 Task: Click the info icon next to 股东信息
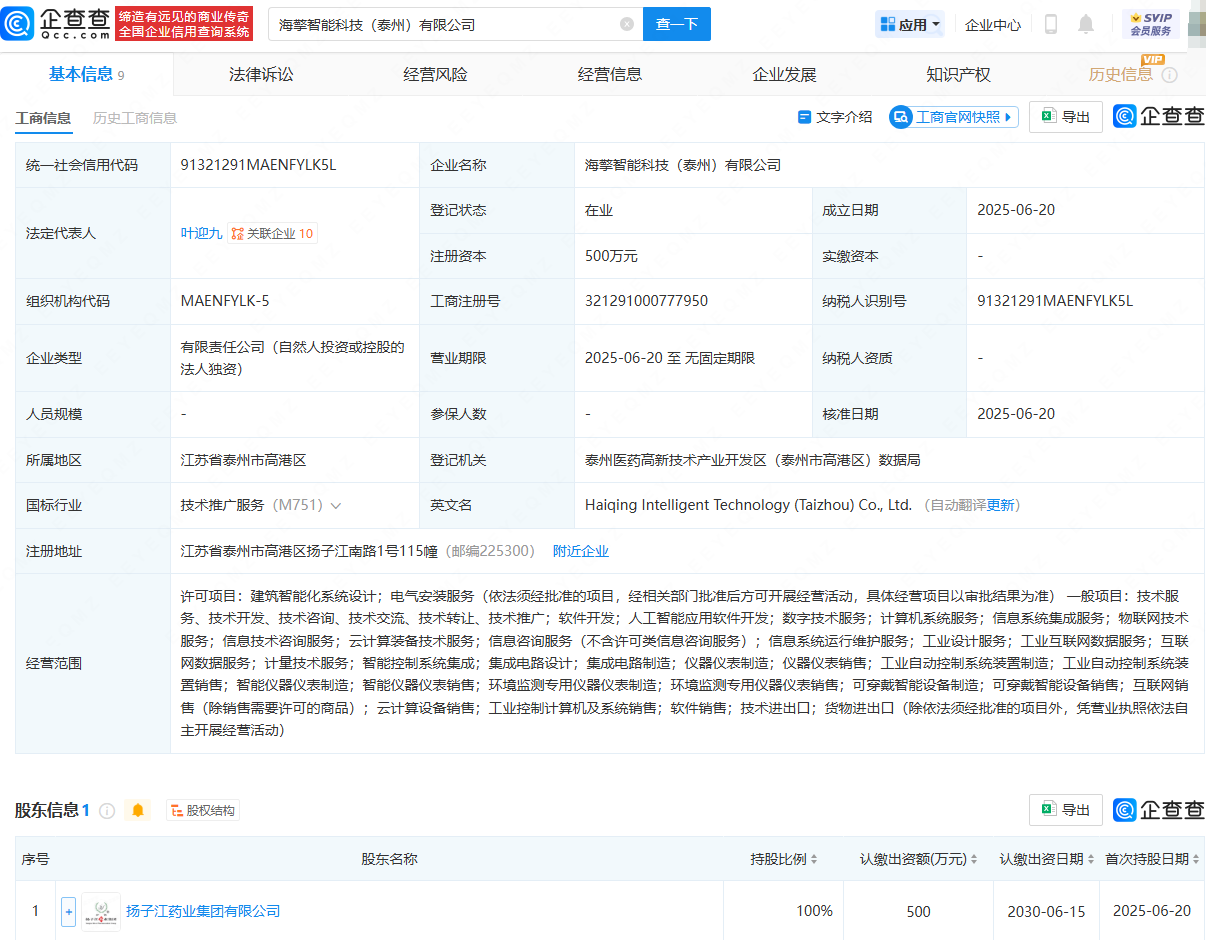107,810
